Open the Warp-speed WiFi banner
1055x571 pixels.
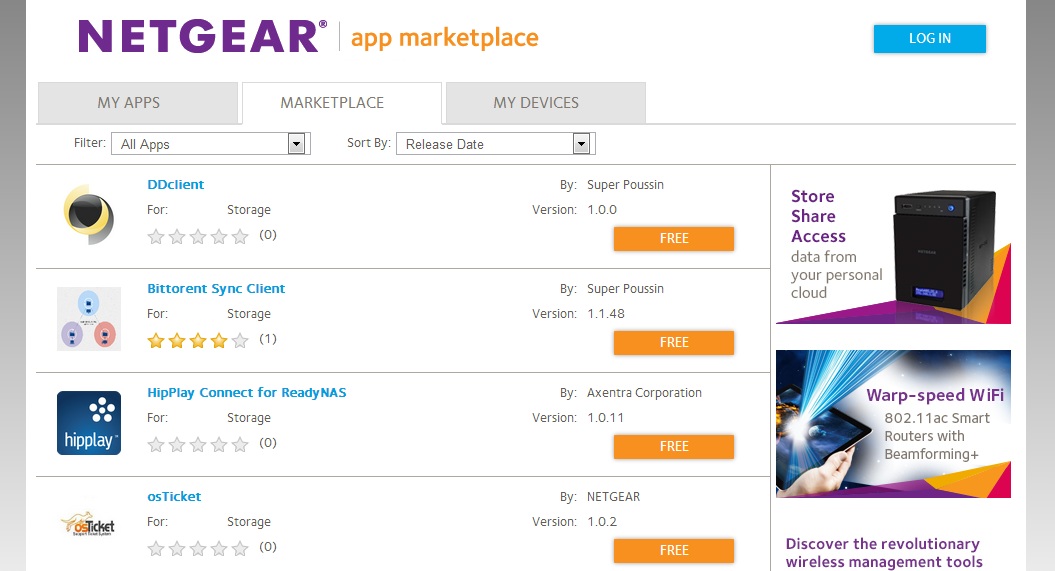click(x=893, y=424)
